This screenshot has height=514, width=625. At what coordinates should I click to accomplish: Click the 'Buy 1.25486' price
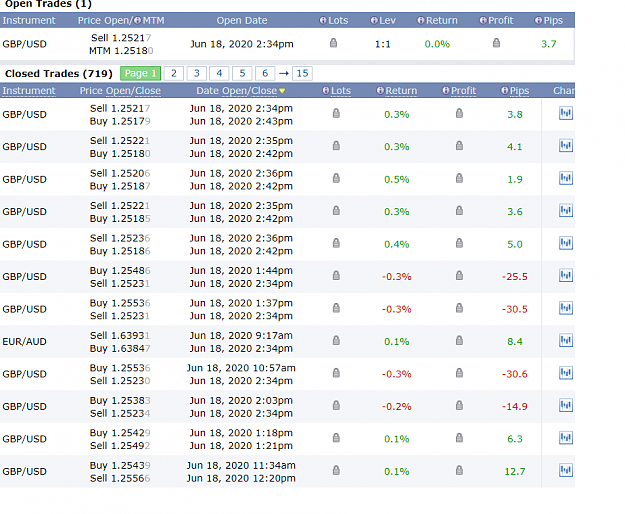coord(120,271)
